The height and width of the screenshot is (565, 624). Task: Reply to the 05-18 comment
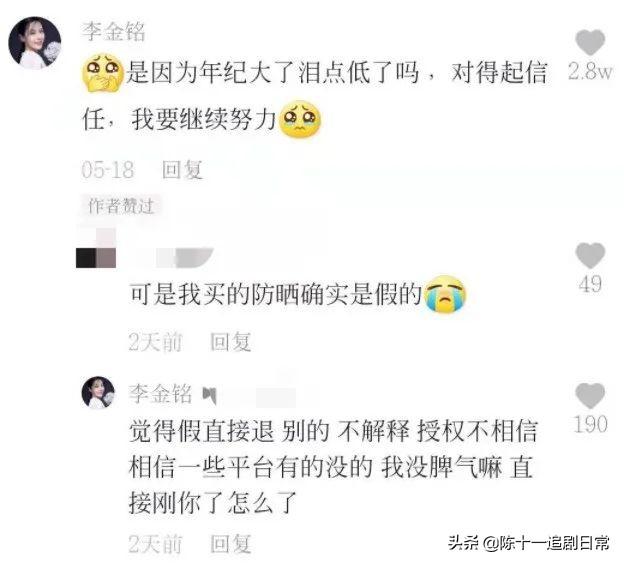pyautogui.click(x=182, y=170)
